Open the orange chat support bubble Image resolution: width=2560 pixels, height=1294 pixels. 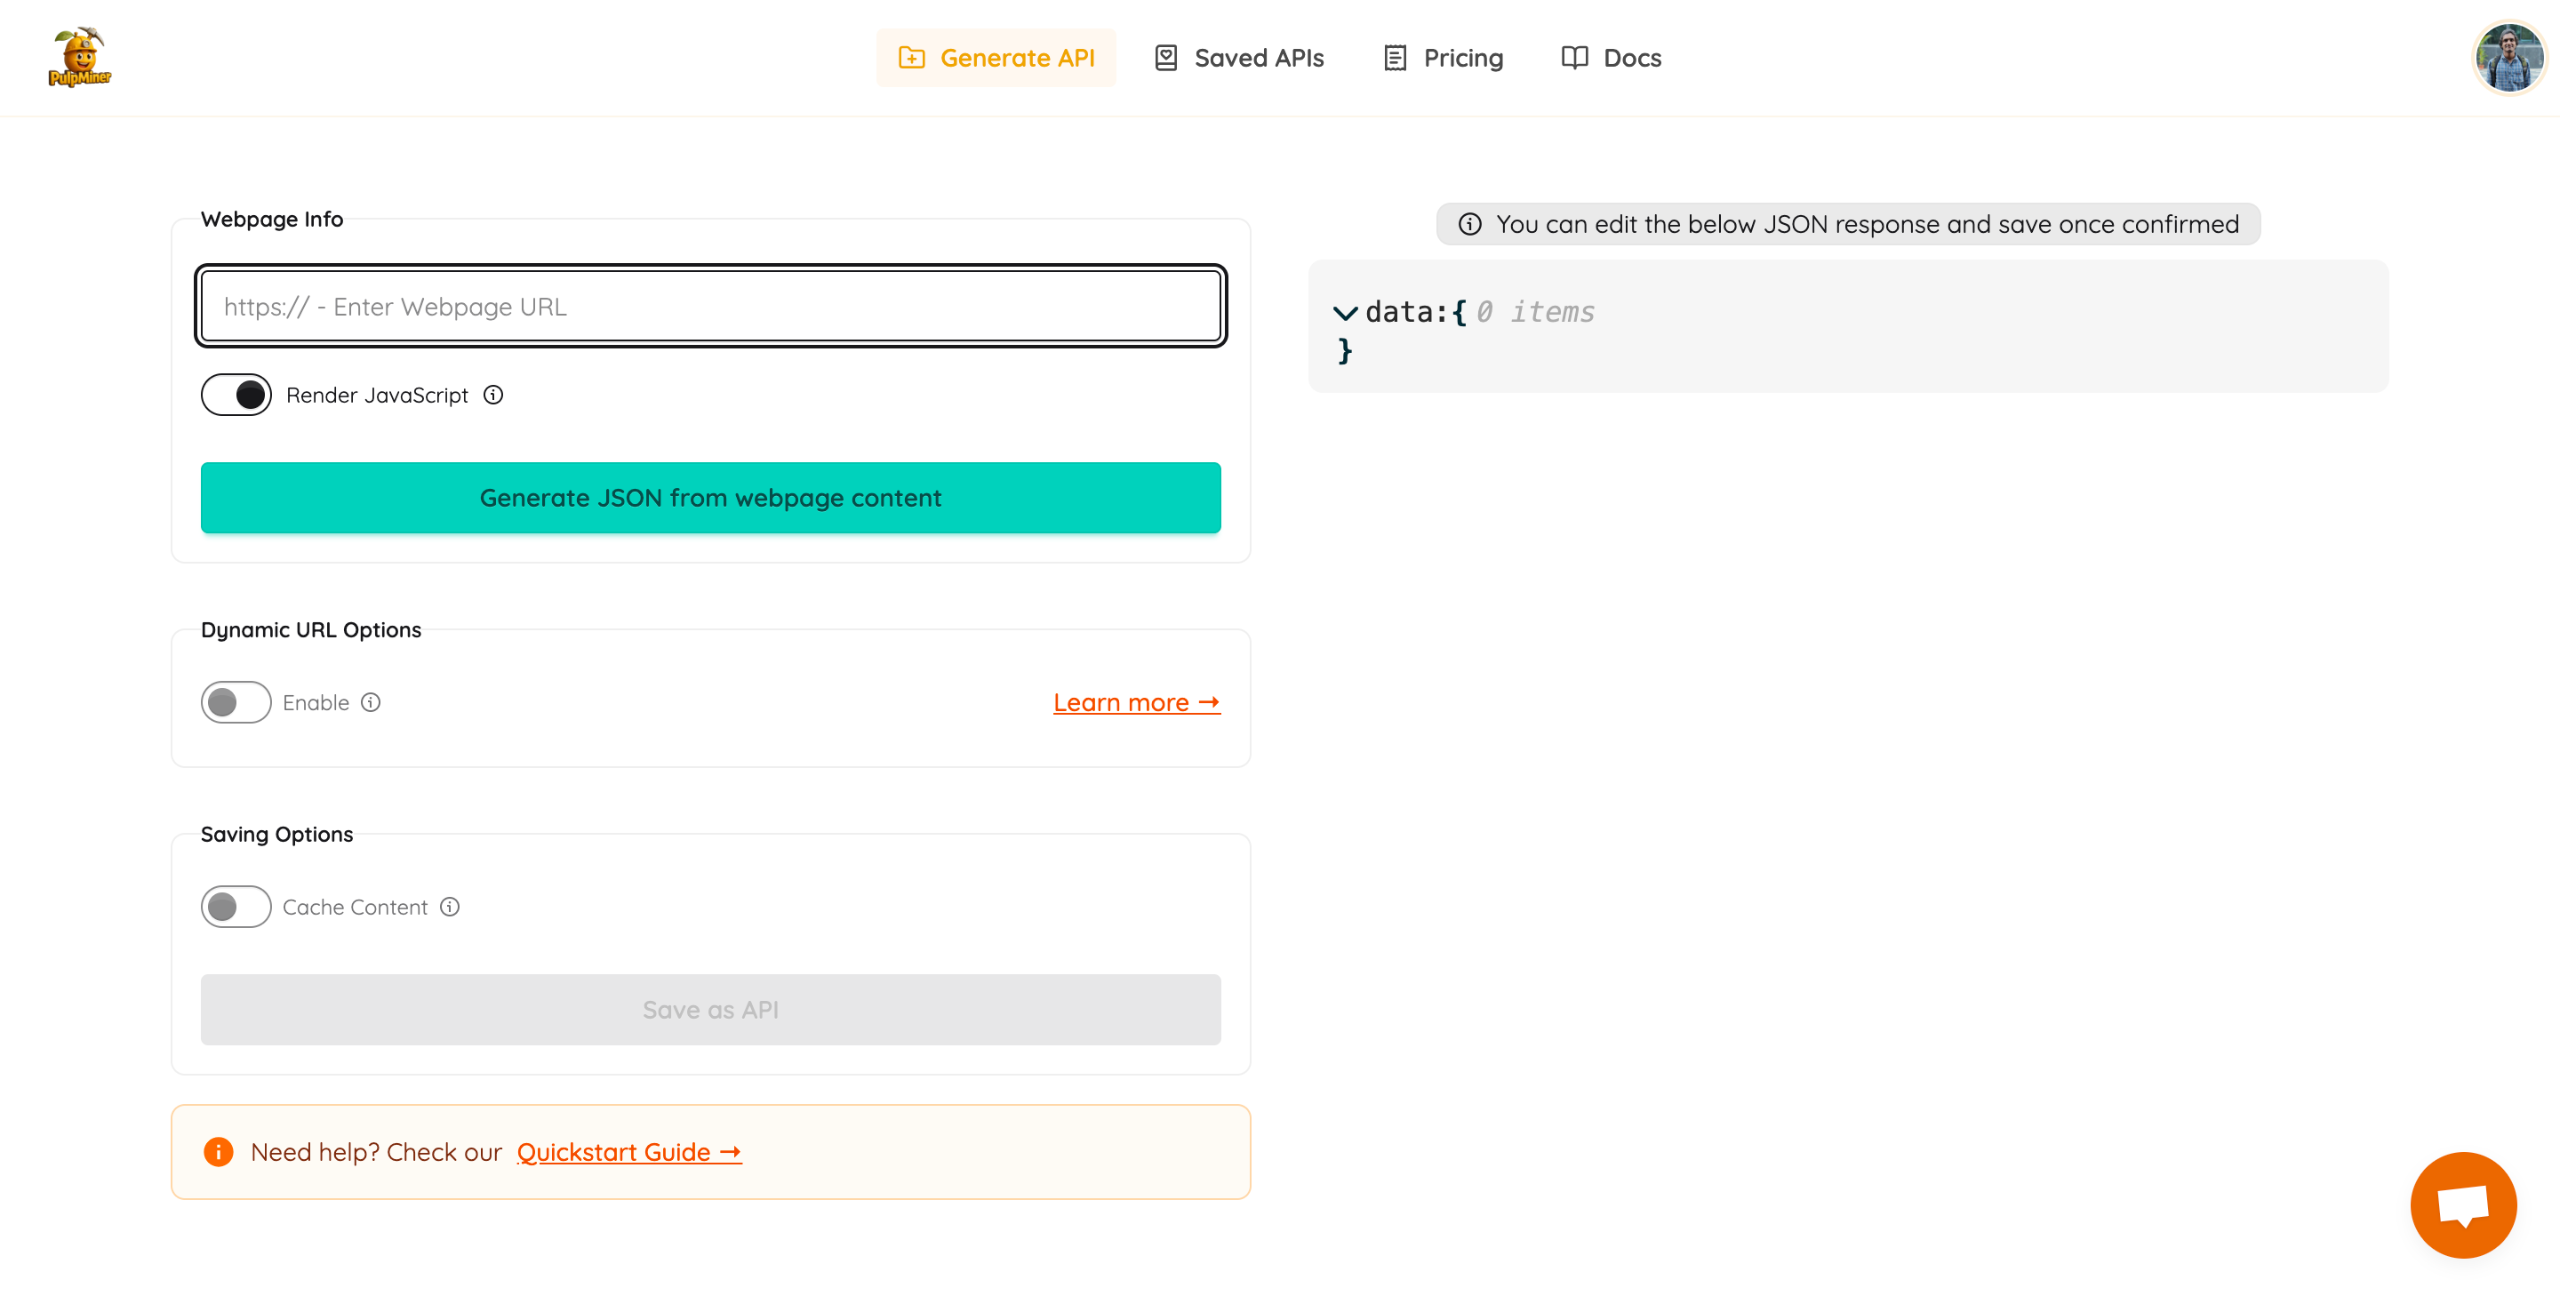pos(2462,1204)
